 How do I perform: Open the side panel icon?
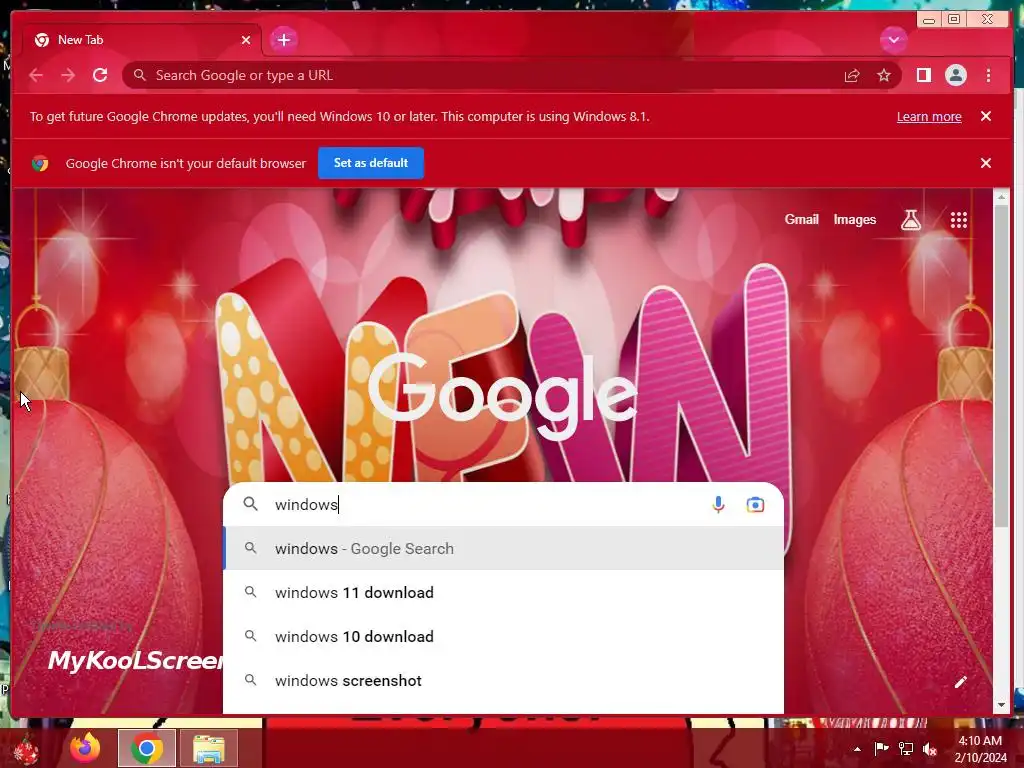coord(923,75)
